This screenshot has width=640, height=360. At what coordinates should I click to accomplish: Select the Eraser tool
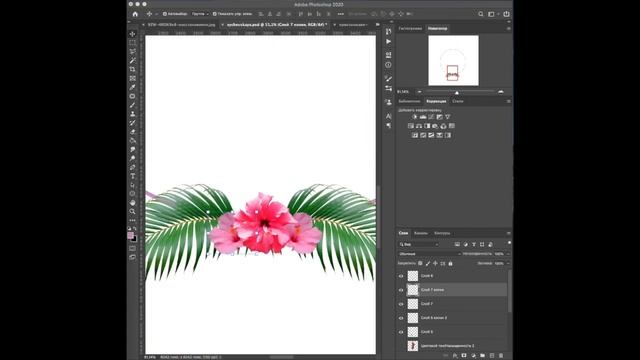[132, 132]
